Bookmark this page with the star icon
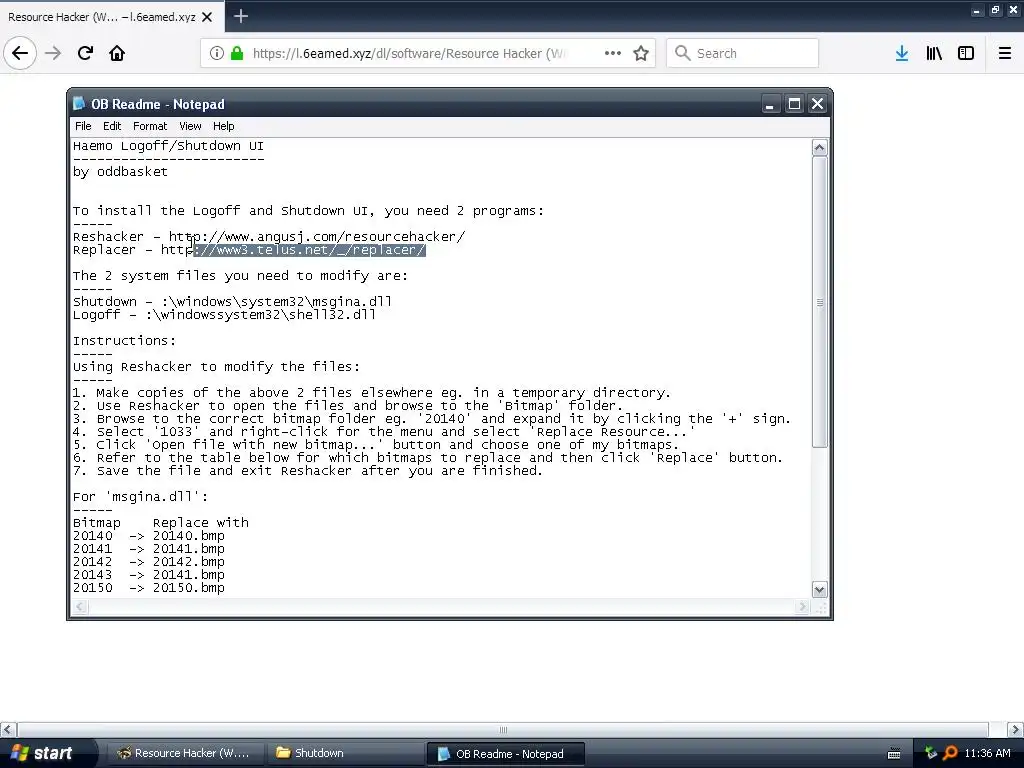1024x768 pixels. [x=641, y=53]
